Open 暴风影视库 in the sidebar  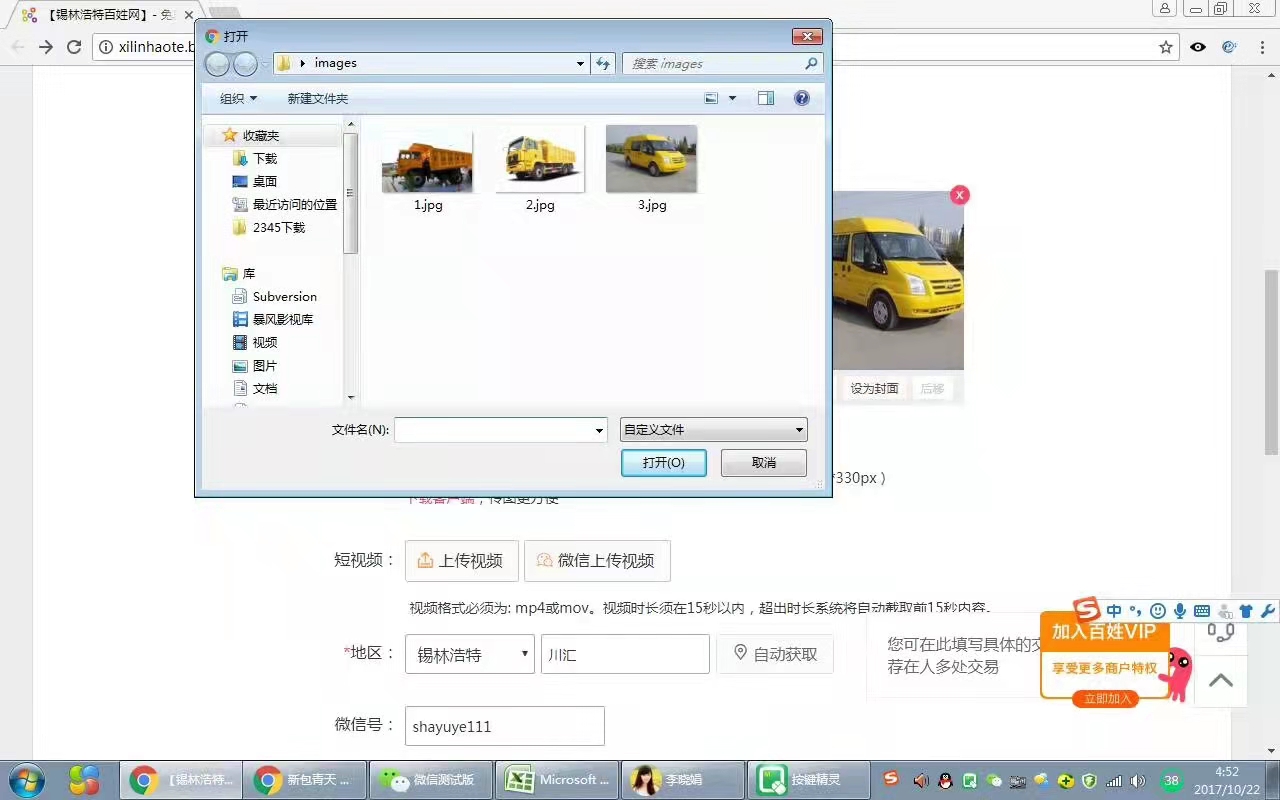coord(283,319)
